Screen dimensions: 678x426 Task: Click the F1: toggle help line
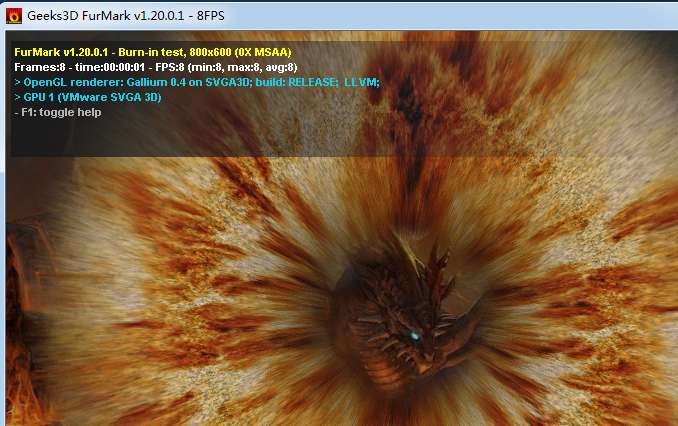(x=58, y=112)
